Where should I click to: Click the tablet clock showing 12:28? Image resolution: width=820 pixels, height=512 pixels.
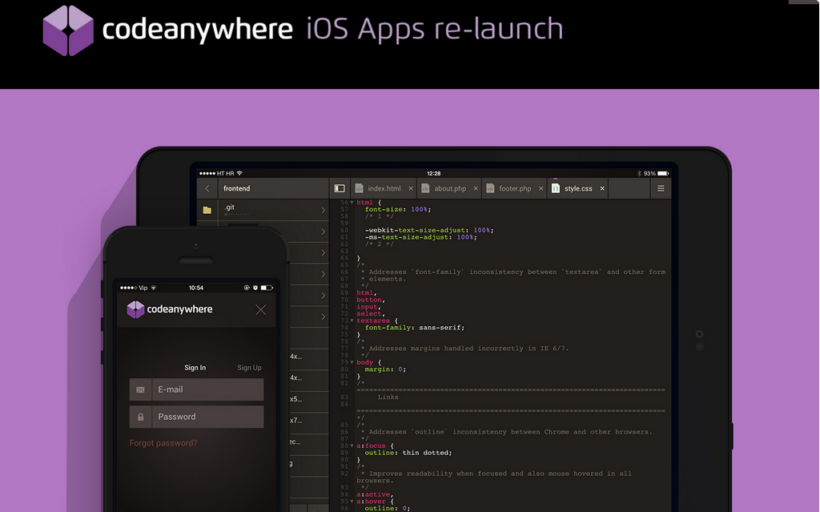click(x=434, y=173)
